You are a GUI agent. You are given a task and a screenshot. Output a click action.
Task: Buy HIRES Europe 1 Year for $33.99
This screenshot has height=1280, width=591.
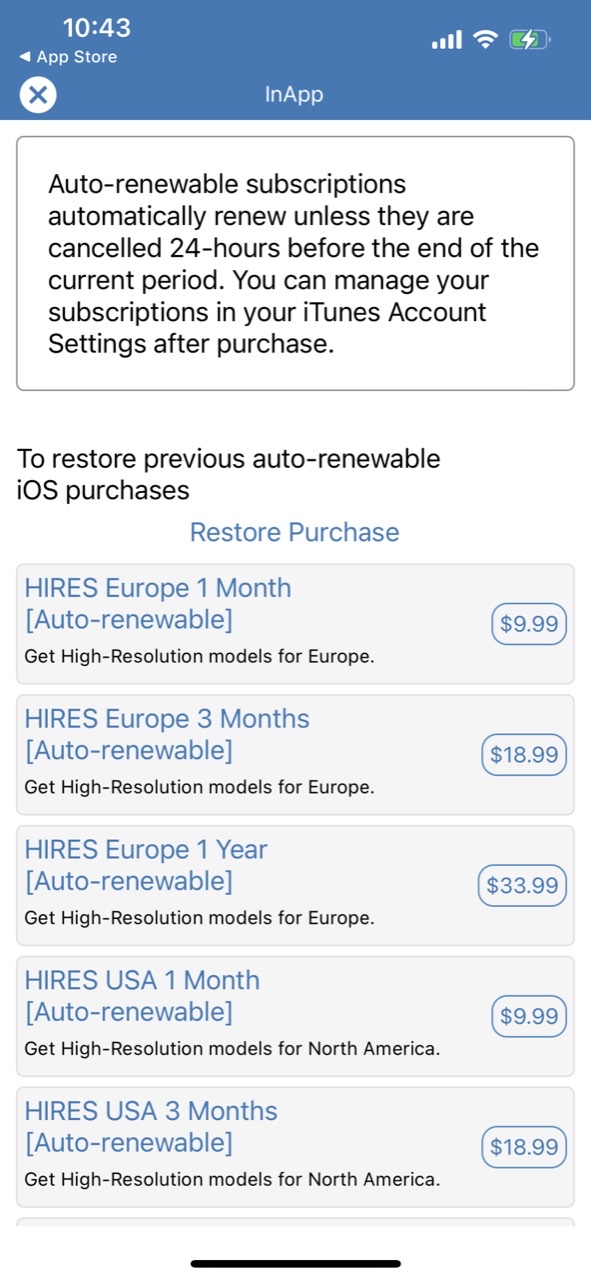click(522, 886)
